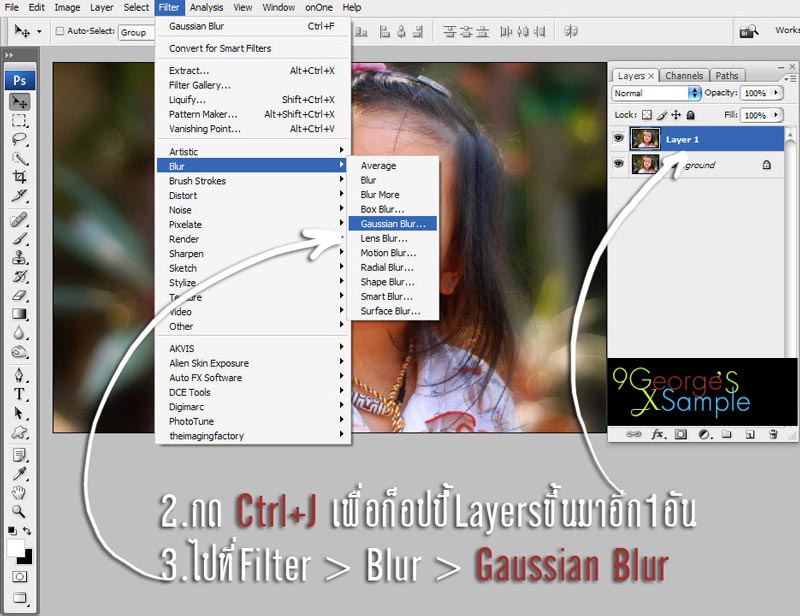Open the Layers panel options menu
Screen dimensions: 800x616
(x=790, y=78)
